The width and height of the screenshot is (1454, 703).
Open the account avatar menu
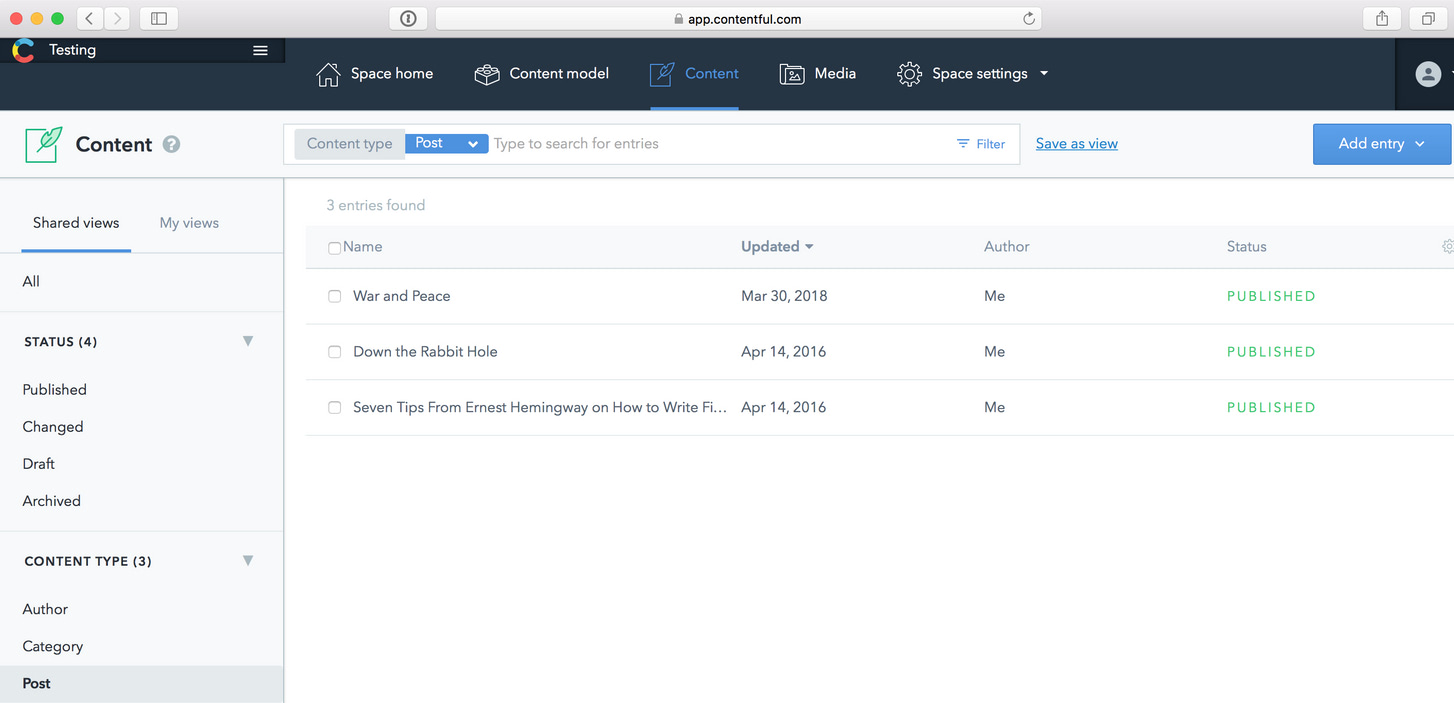[x=1427, y=73]
